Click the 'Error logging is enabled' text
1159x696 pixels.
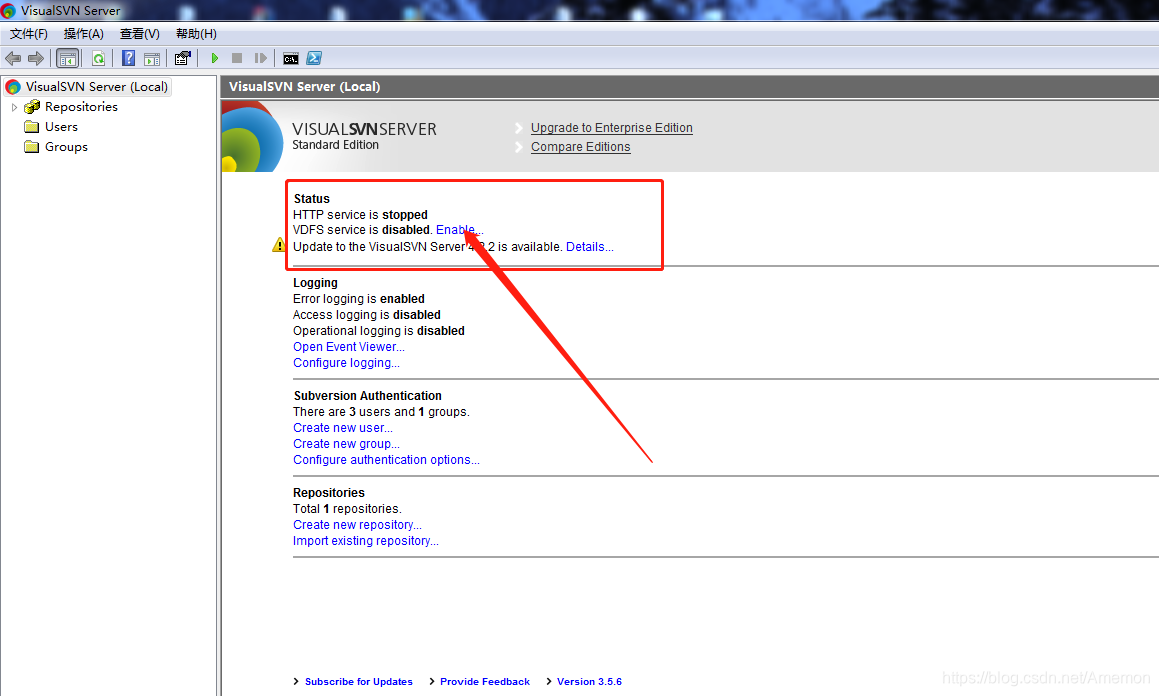358,298
